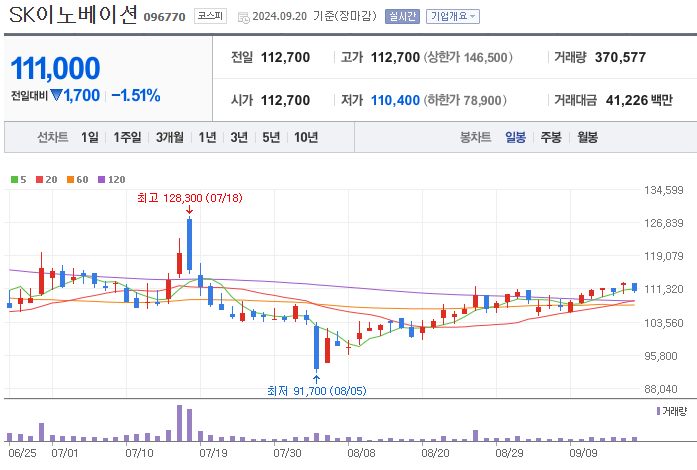This screenshot has width=697, height=470.
Task: Click the current price 111,000
Action: pyautogui.click(x=55, y=68)
